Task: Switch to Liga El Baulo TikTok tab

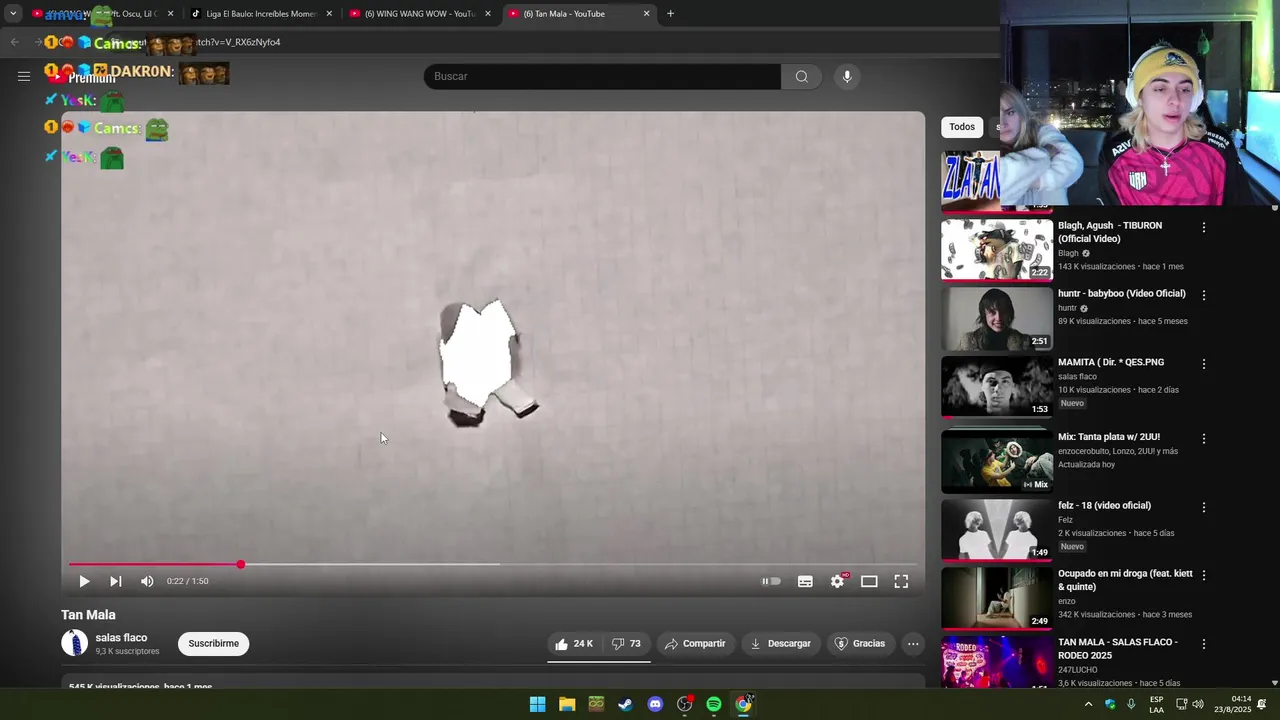Action: click(262, 14)
